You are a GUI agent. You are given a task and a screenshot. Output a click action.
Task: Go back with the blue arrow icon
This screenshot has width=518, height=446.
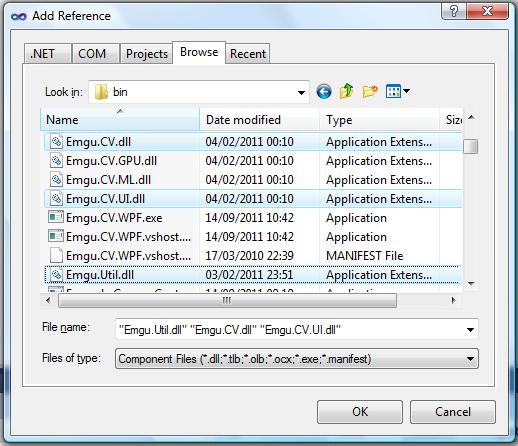324,91
